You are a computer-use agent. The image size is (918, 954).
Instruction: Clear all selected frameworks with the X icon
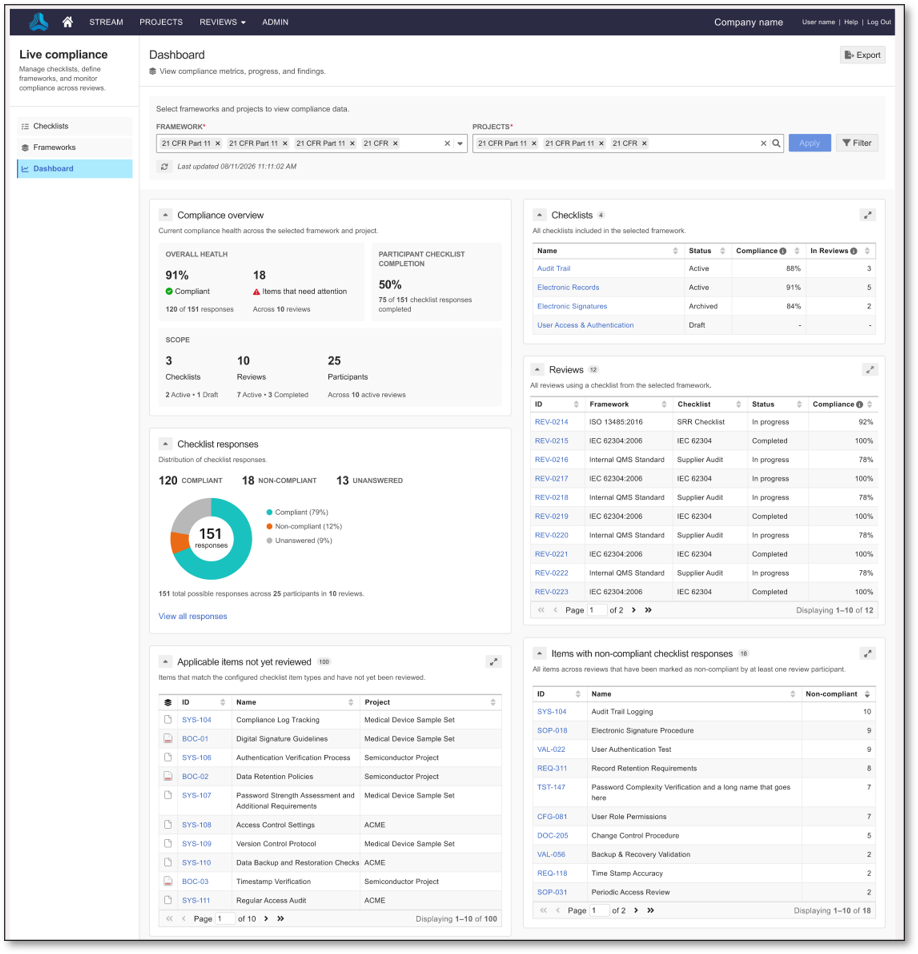(447, 143)
